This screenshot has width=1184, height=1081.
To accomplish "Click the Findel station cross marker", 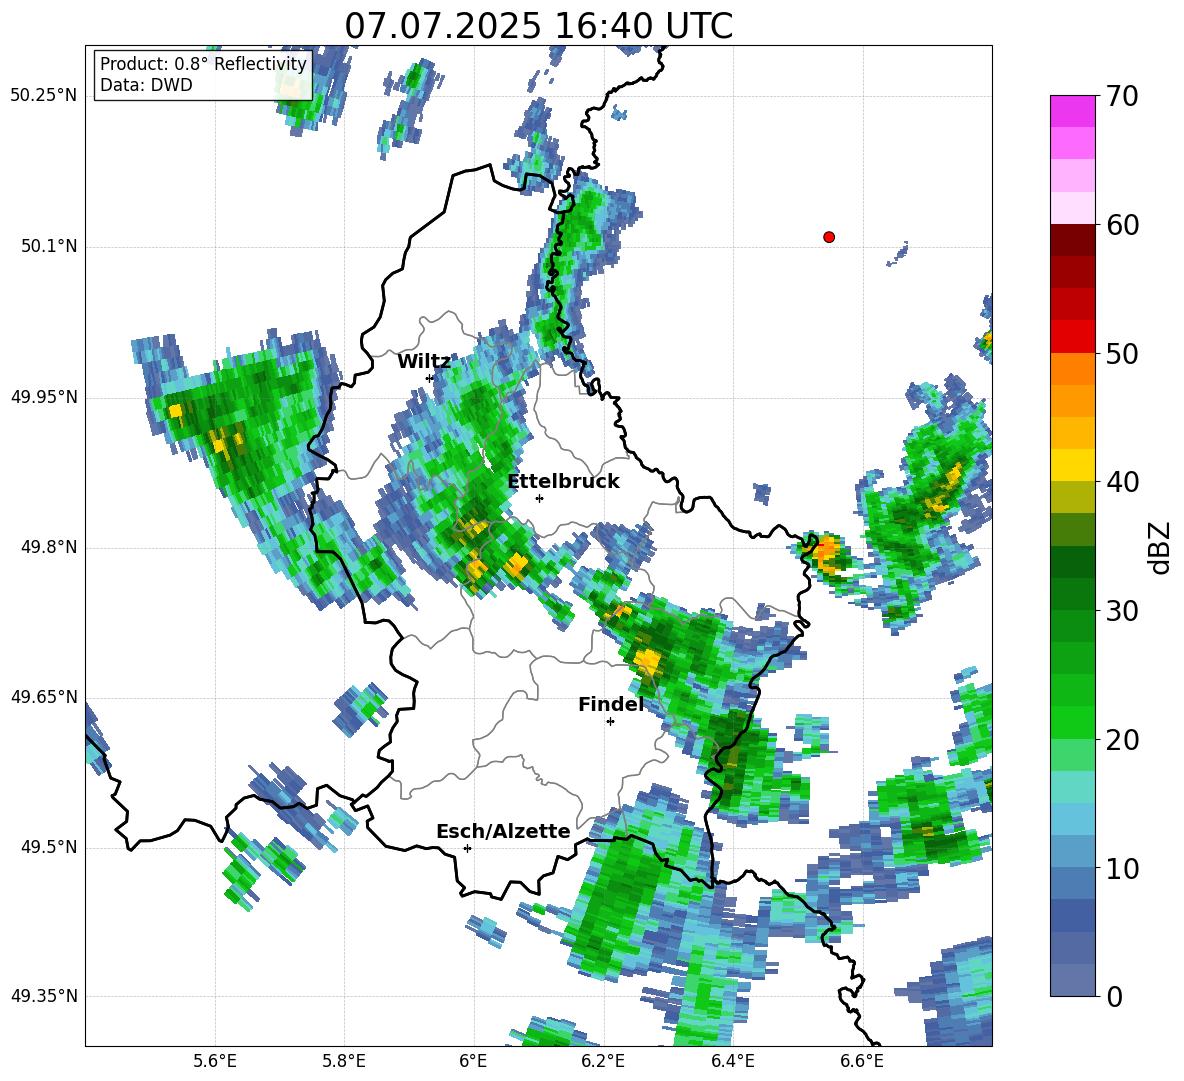I will [x=610, y=722].
